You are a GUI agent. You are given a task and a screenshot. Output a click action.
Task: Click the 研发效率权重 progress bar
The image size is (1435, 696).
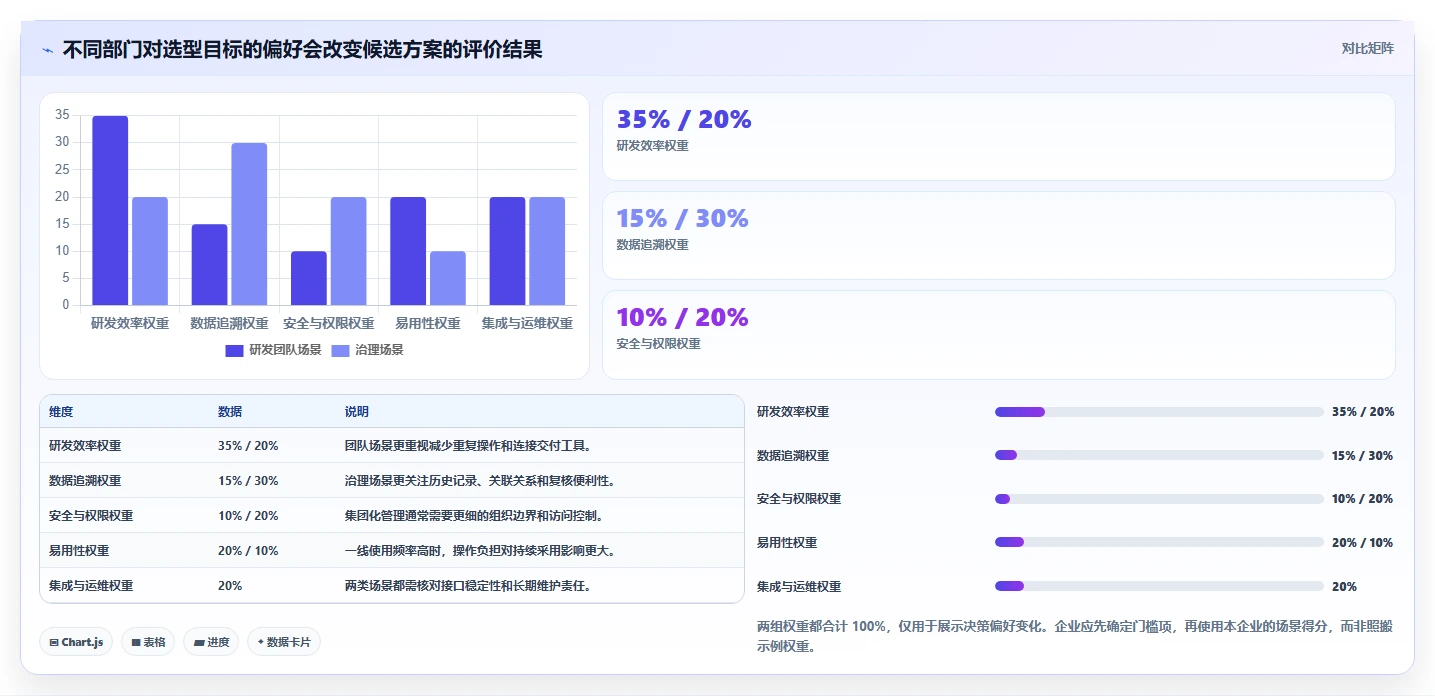point(1159,412)
